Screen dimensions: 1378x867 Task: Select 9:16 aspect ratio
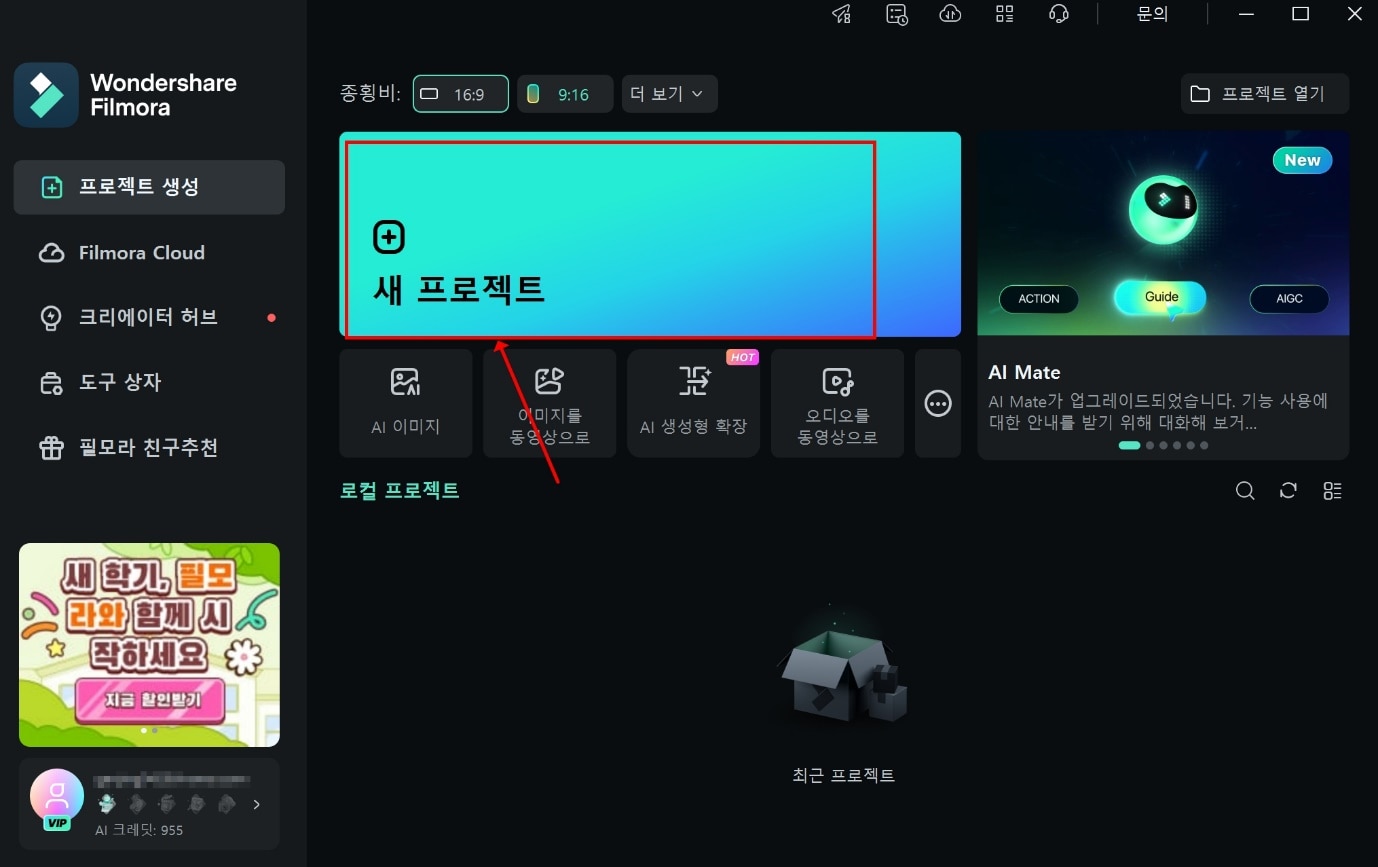(x=565, y=94)
